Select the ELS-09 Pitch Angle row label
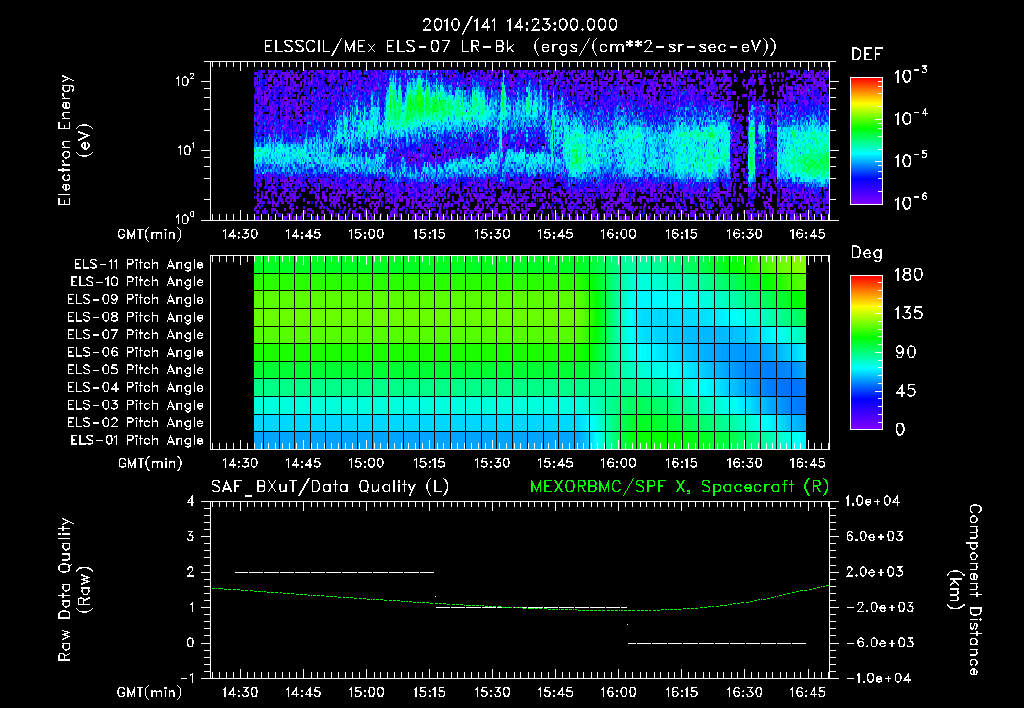Screen dimensions: 1024x708 point(135,299)
